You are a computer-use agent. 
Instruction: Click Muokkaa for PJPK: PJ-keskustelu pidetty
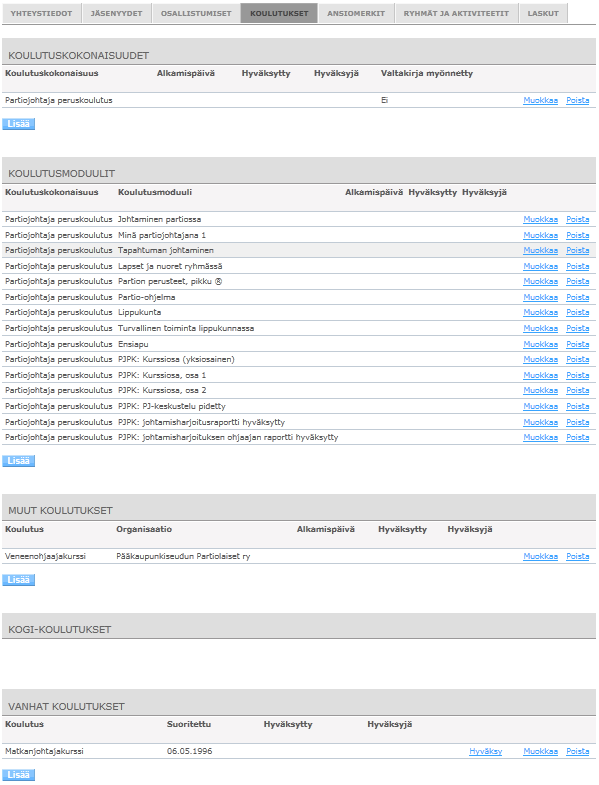coord(540,406)
